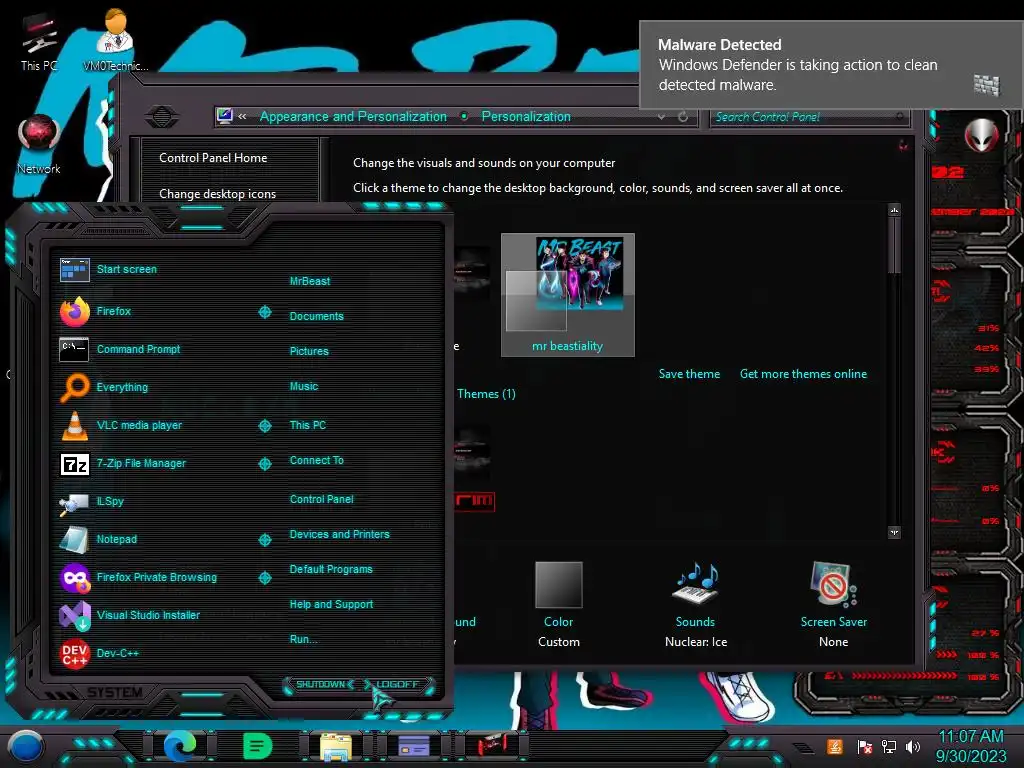Click the volume speaker tray icon
Viewport: 1024px width, 768px height.
click(x=913, y=746)
